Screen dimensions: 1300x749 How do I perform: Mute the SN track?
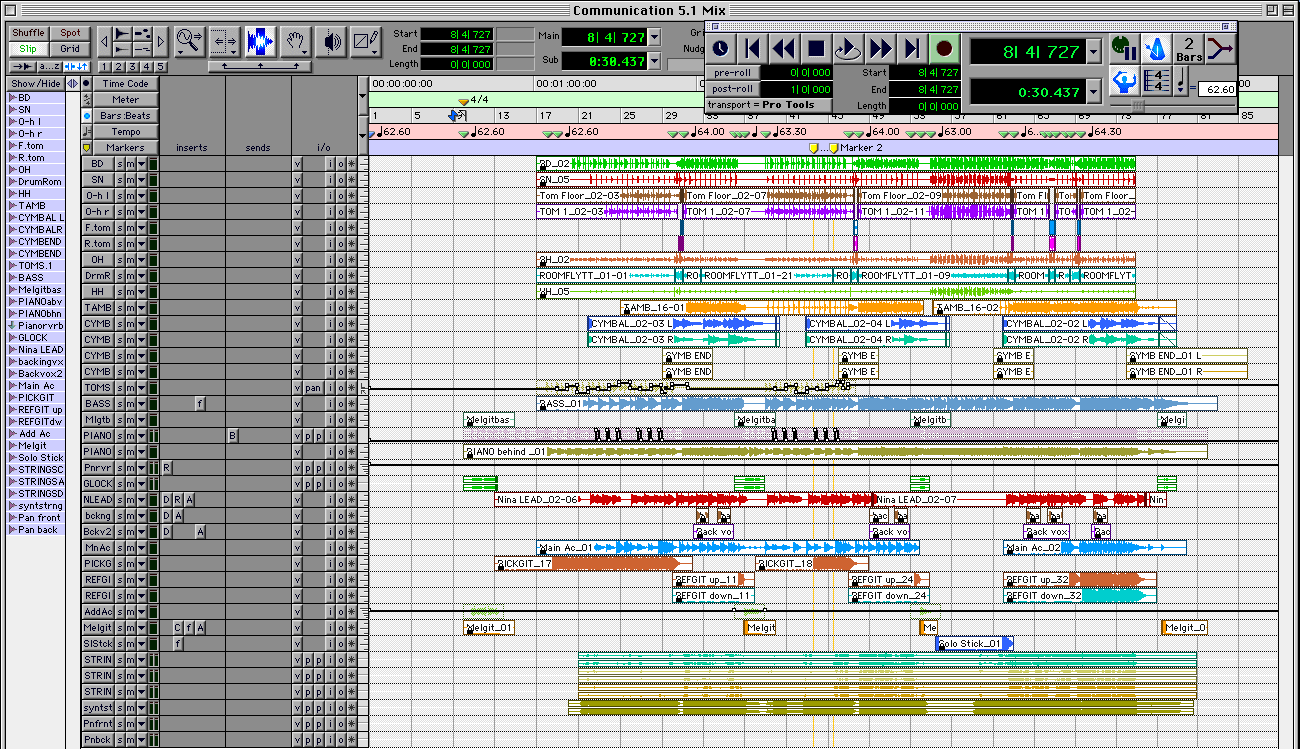130,178
